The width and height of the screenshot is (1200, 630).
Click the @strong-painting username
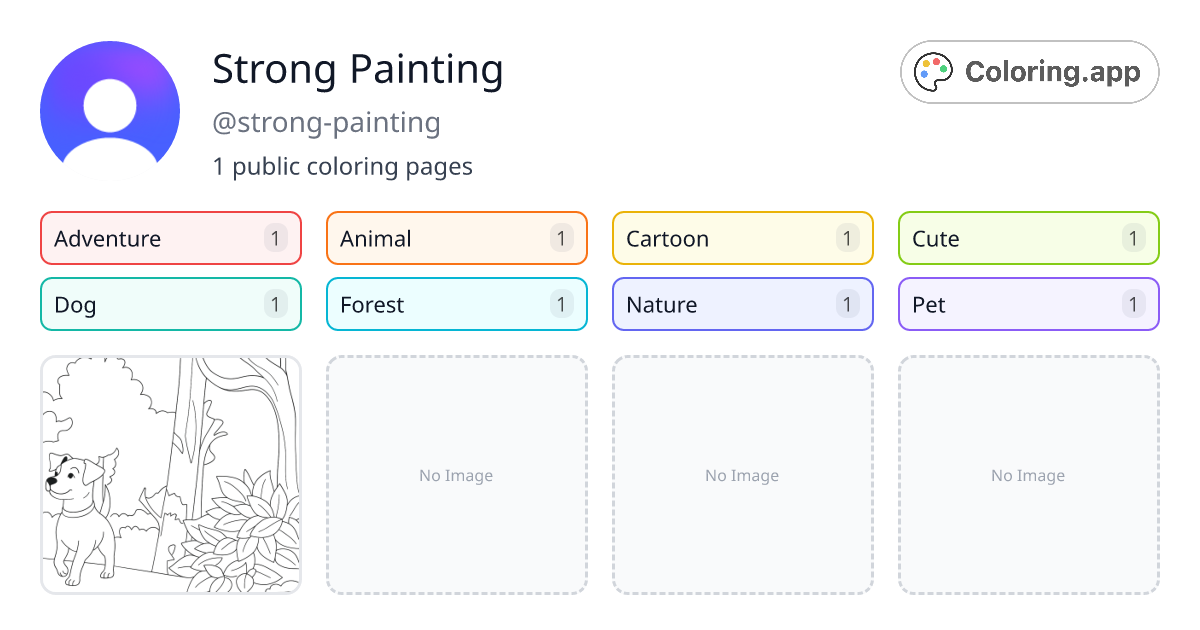point(326,122)
